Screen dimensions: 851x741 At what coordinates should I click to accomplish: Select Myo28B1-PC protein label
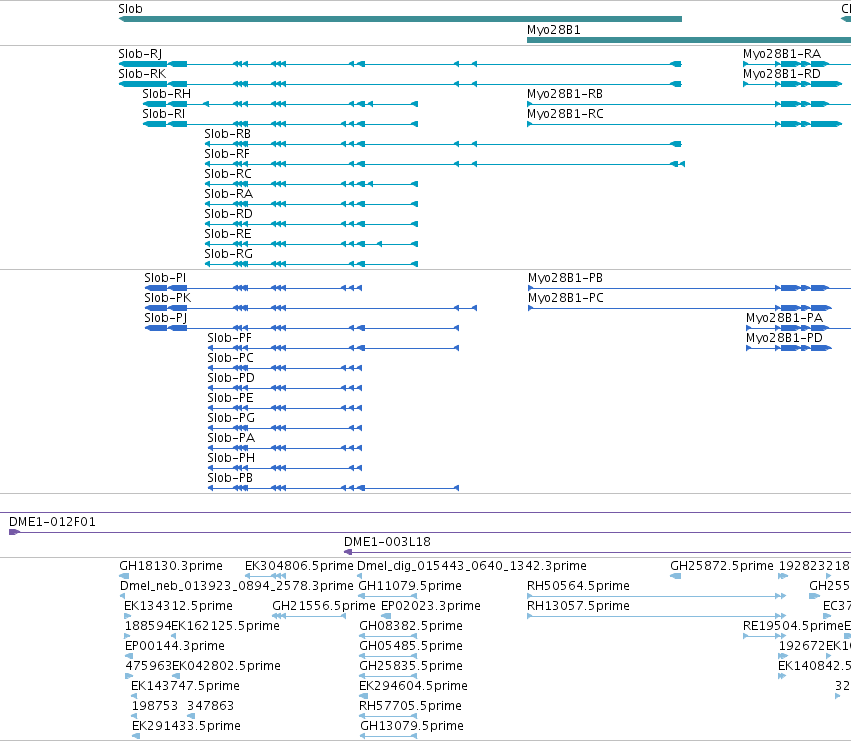566,298
